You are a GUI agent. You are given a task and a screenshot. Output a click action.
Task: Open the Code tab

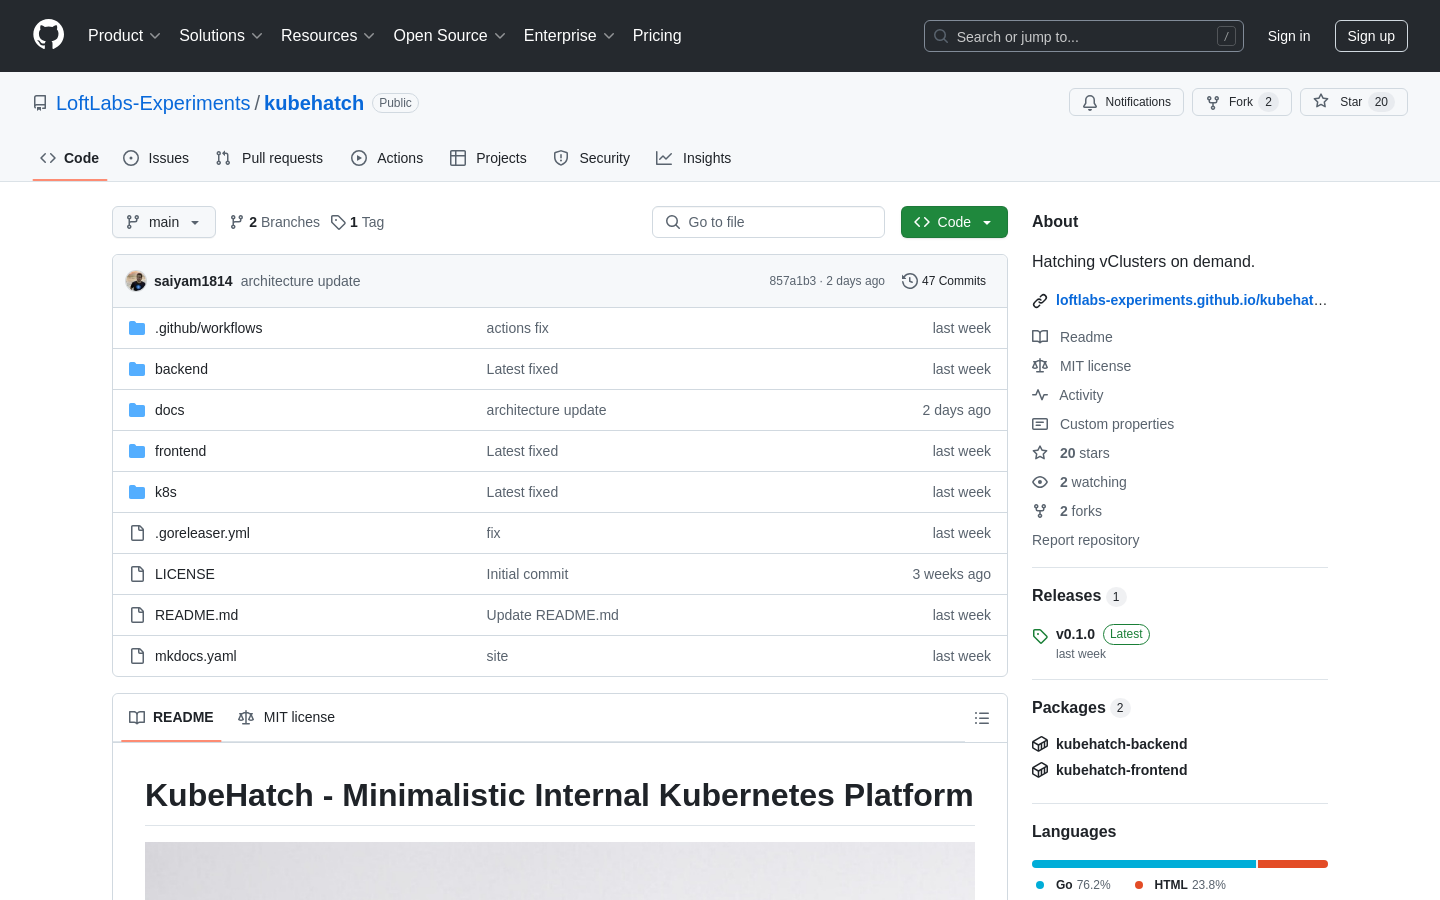point(70,158)
